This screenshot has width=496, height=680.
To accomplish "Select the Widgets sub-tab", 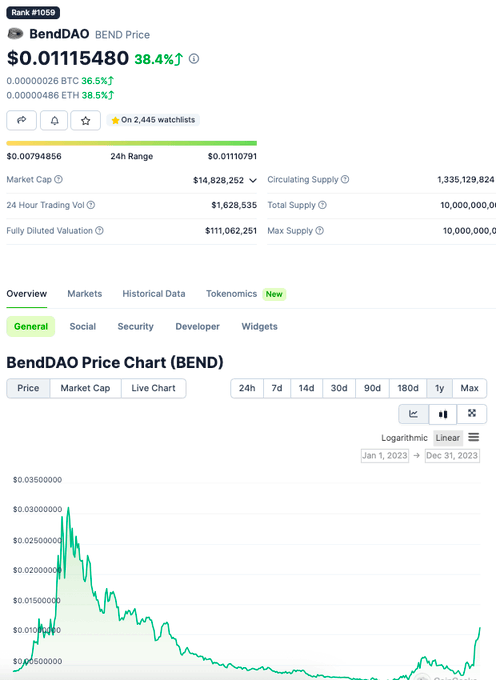I will click(x=259, y=327).
